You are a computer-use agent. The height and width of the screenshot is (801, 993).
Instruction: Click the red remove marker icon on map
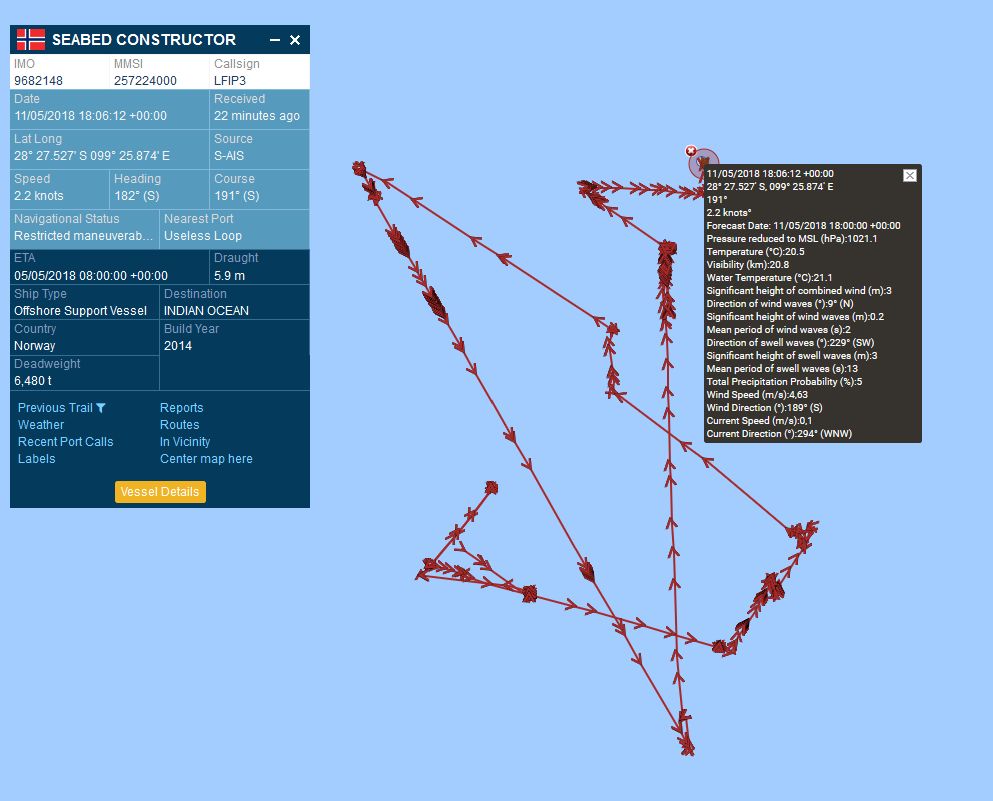point(691,151)
